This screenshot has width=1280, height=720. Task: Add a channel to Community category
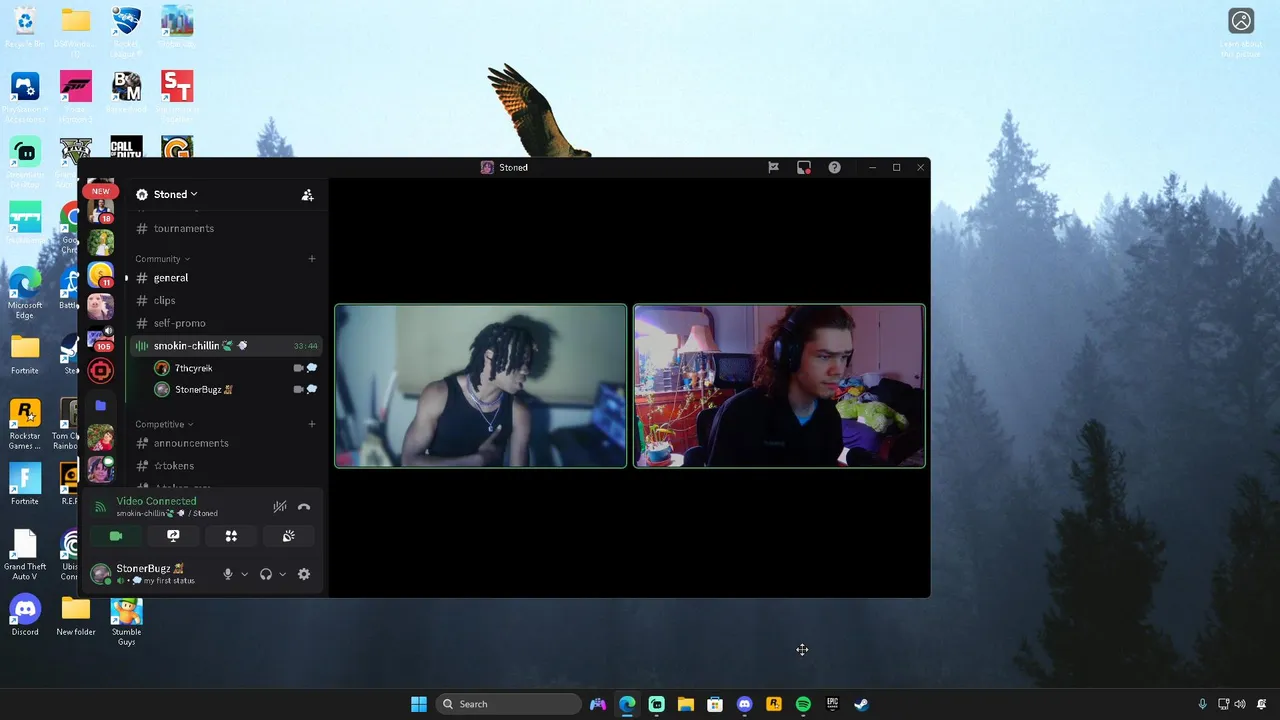click(312, 259)
